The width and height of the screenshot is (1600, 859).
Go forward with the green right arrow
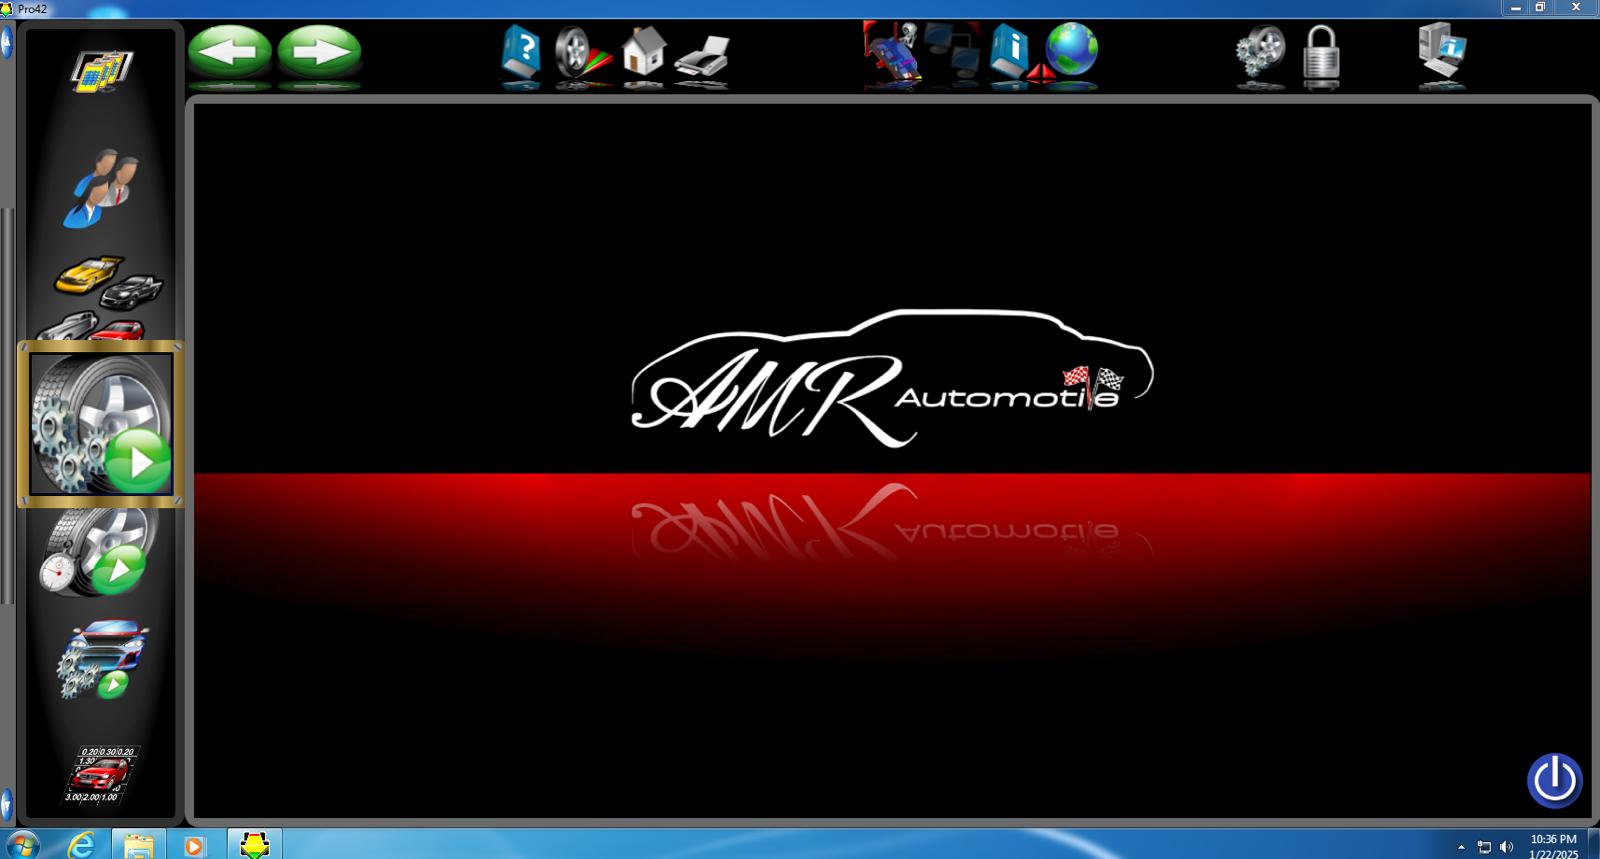point(319,51)
